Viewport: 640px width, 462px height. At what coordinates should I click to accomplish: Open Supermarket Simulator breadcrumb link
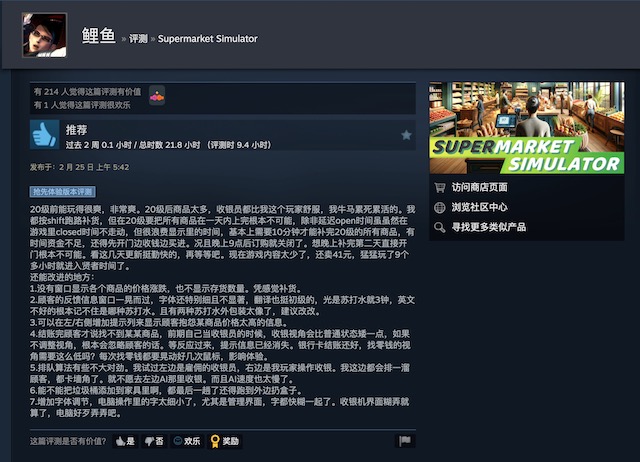[207, 39]
